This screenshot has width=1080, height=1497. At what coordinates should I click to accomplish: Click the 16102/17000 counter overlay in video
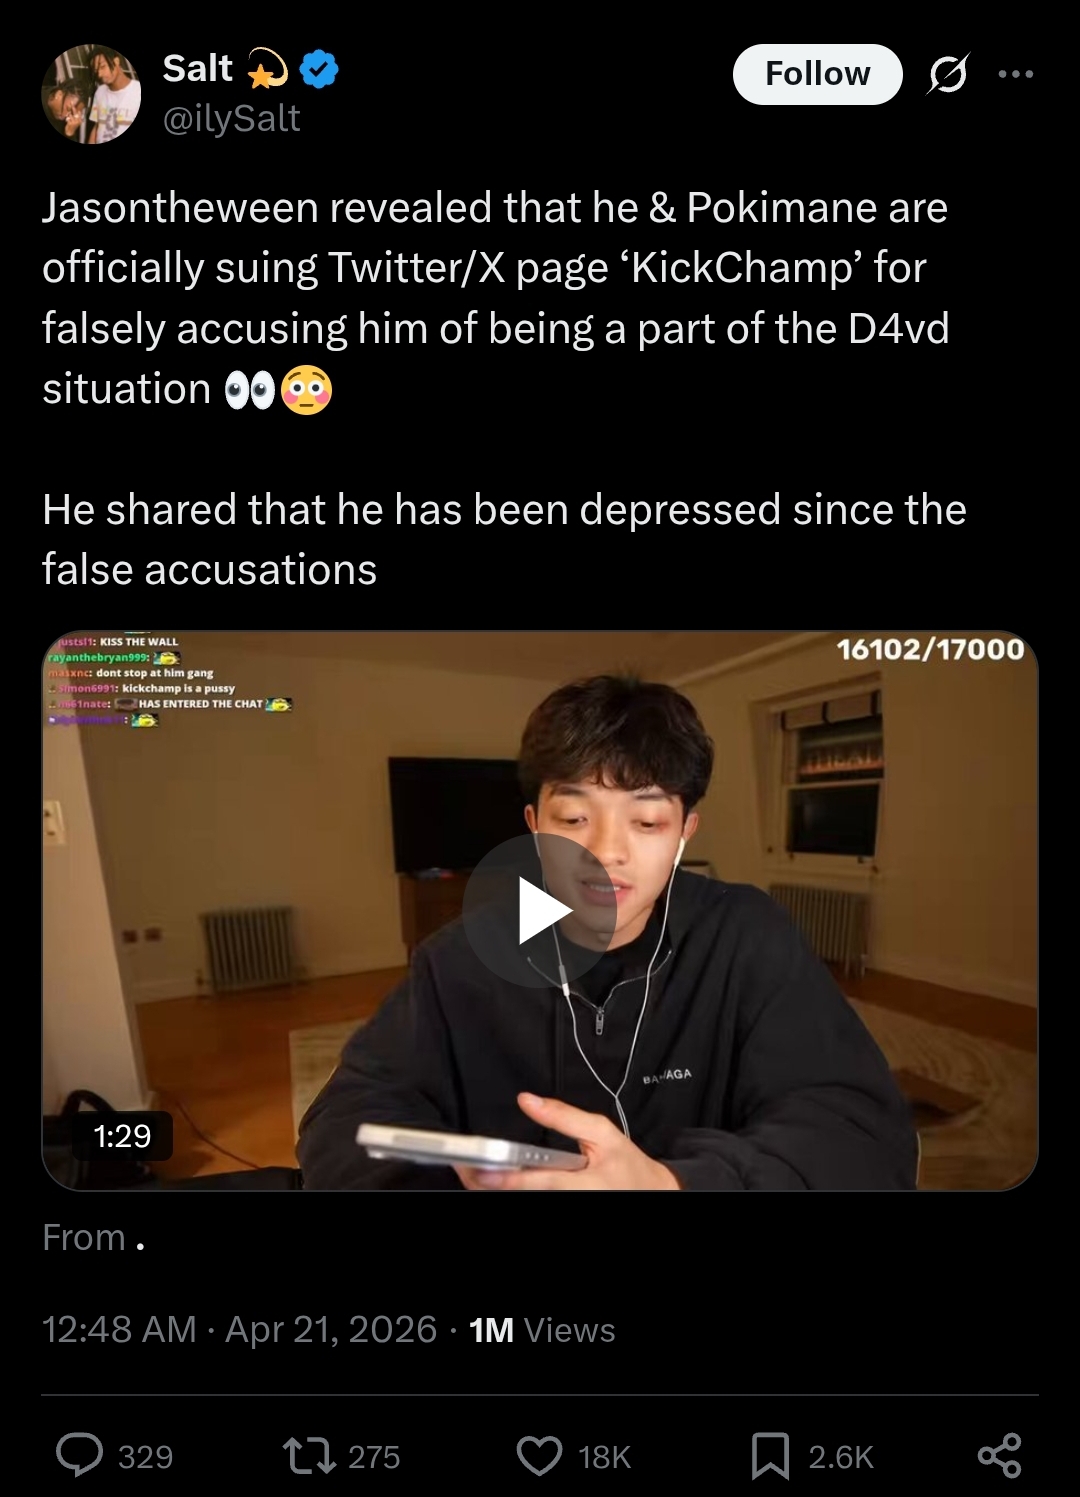[930, 650]
